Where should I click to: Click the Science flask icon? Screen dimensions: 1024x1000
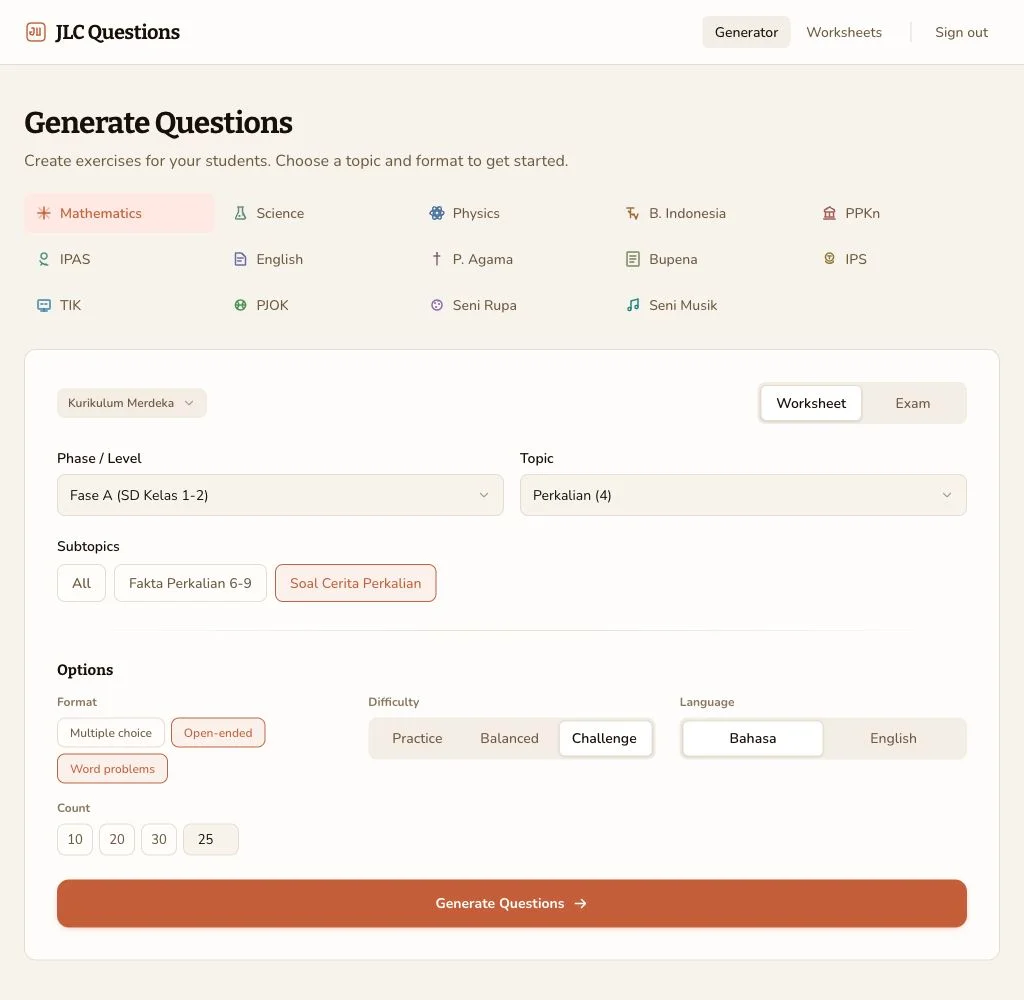point(240,213)
